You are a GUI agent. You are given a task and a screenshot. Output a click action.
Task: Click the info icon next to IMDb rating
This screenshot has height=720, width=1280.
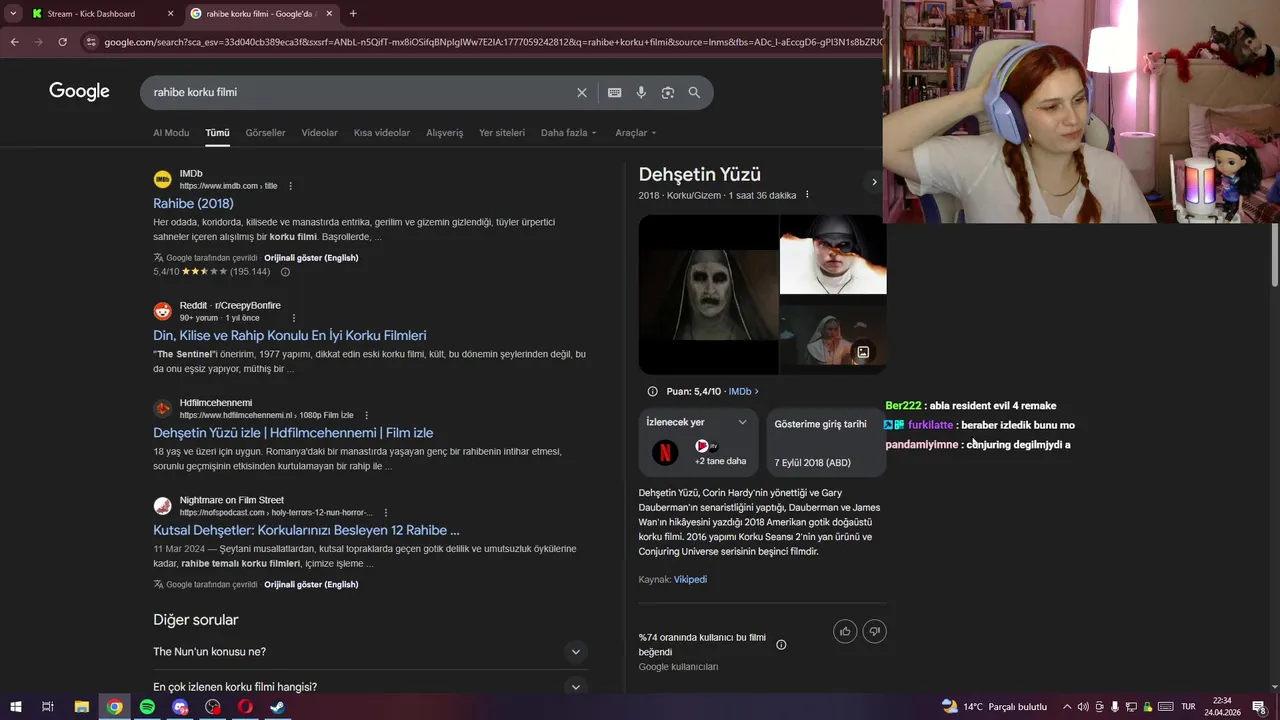tap(285, 272)
